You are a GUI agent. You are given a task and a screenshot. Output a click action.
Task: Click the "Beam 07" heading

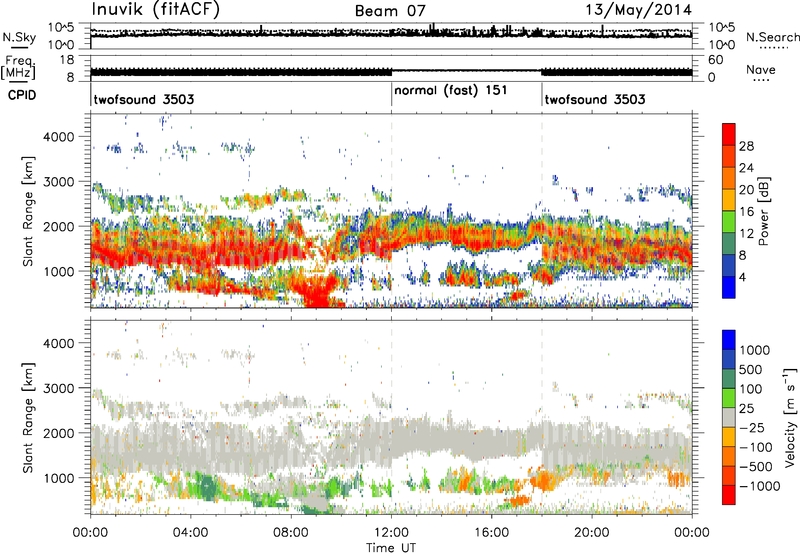(390, 11)
